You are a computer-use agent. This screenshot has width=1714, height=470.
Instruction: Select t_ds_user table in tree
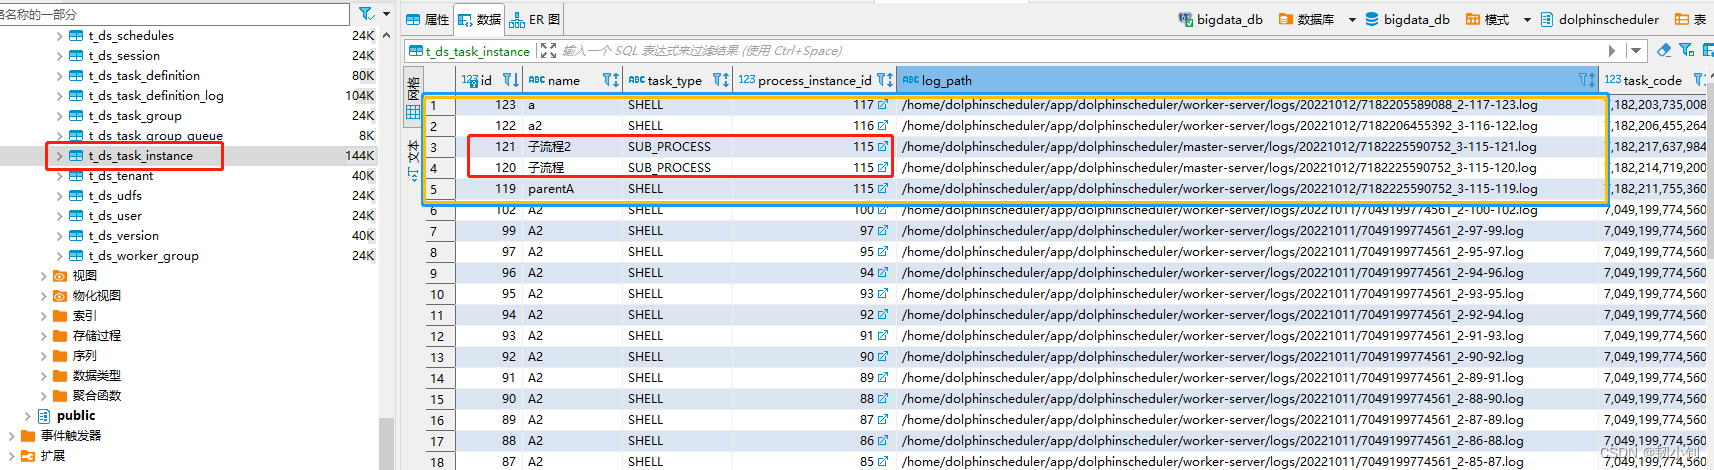point(115,216)
